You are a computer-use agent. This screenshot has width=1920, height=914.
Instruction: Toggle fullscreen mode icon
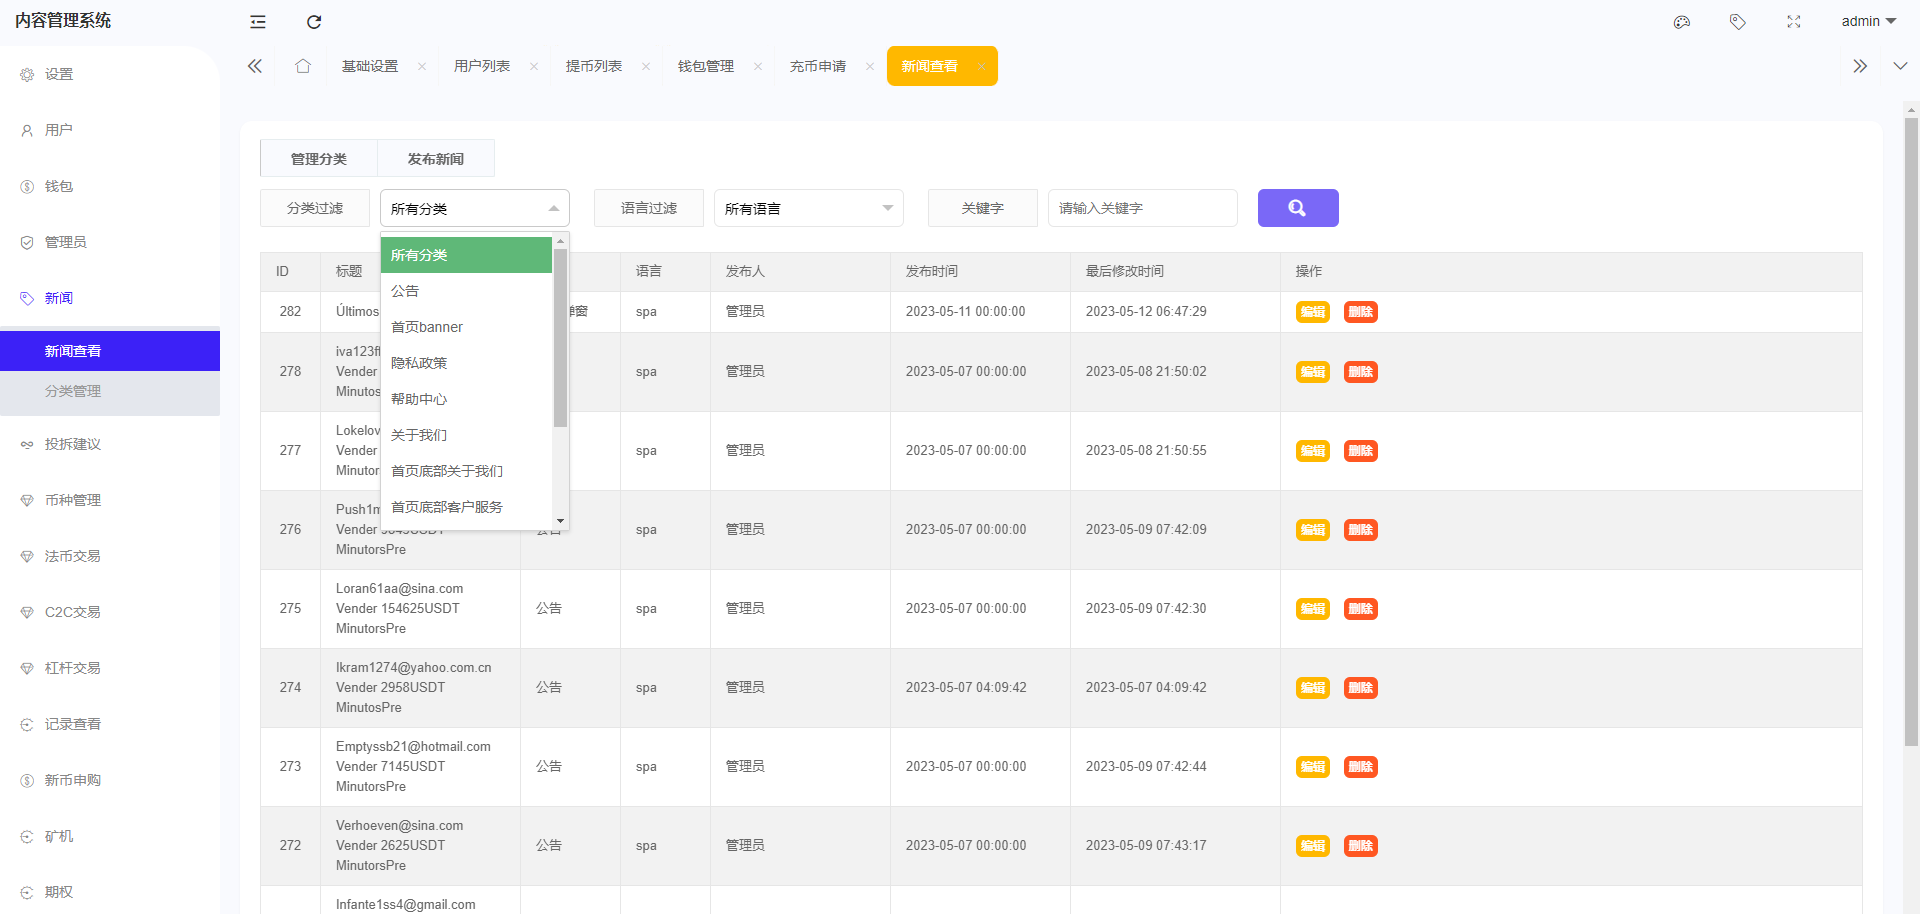[1794, 22]
